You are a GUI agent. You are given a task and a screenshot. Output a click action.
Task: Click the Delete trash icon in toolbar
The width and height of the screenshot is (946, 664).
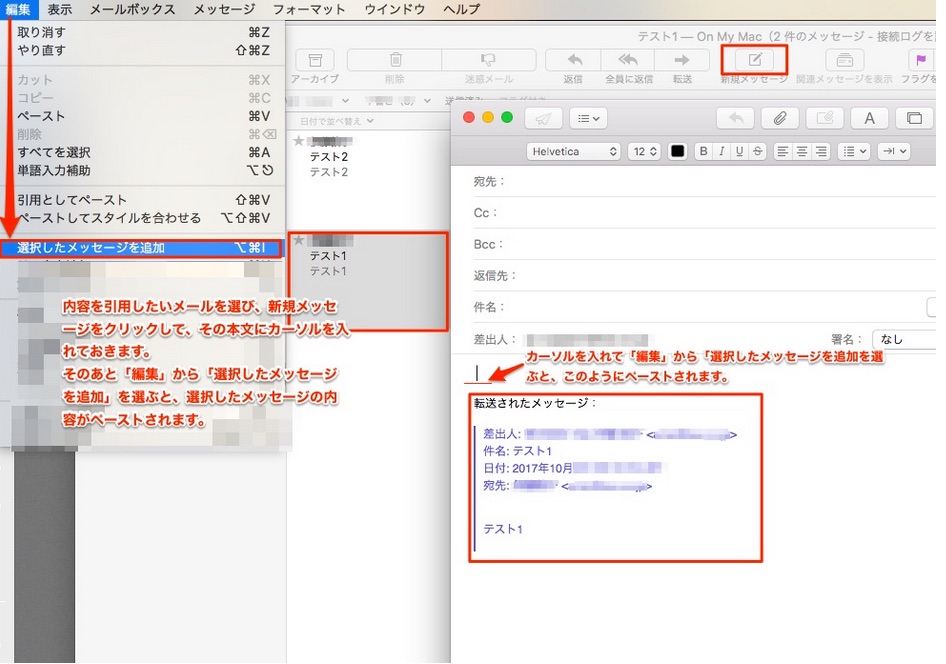tap(395, 60)
